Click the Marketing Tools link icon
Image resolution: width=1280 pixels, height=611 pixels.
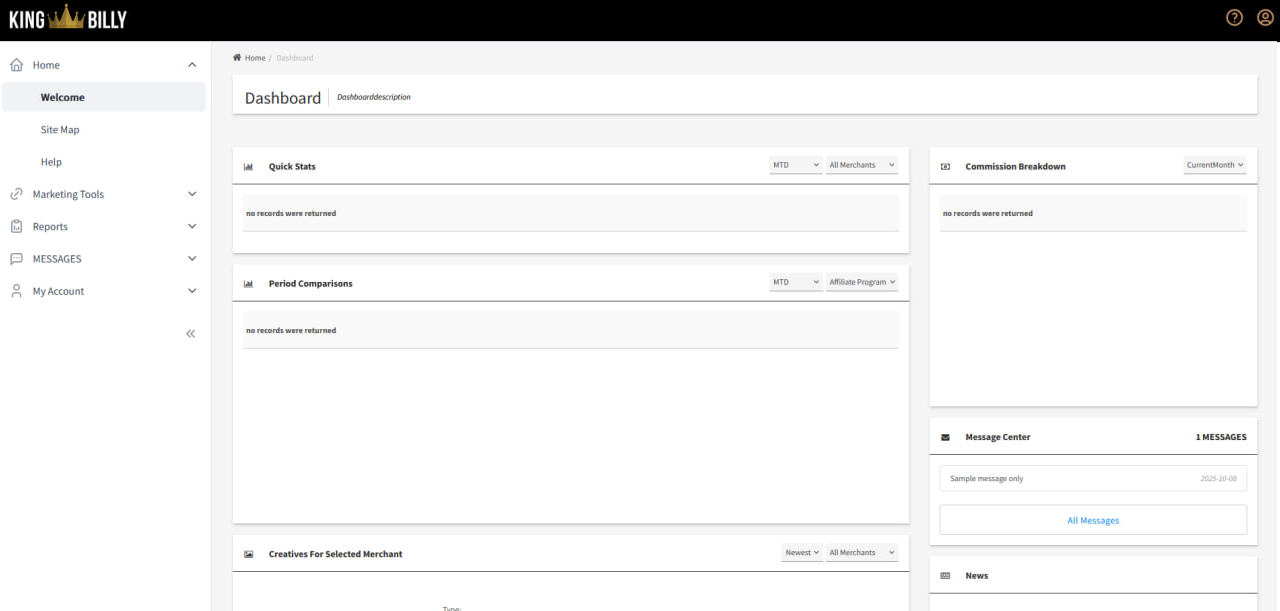16,194
